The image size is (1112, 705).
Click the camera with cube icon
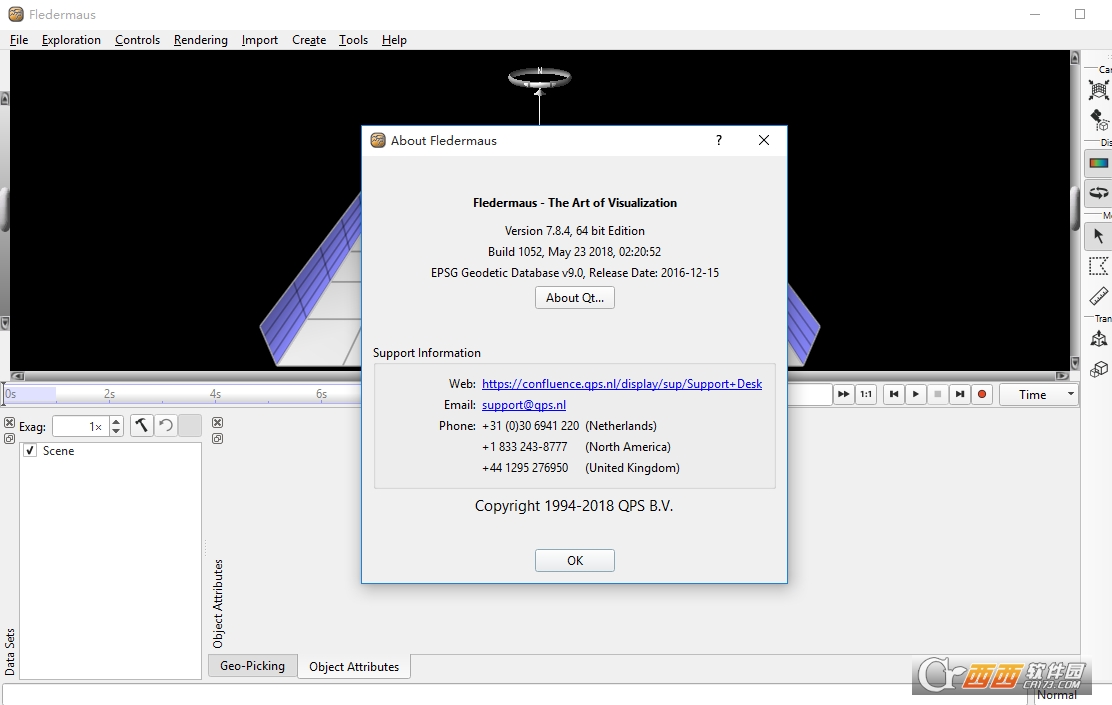(x=1099, y=119)
